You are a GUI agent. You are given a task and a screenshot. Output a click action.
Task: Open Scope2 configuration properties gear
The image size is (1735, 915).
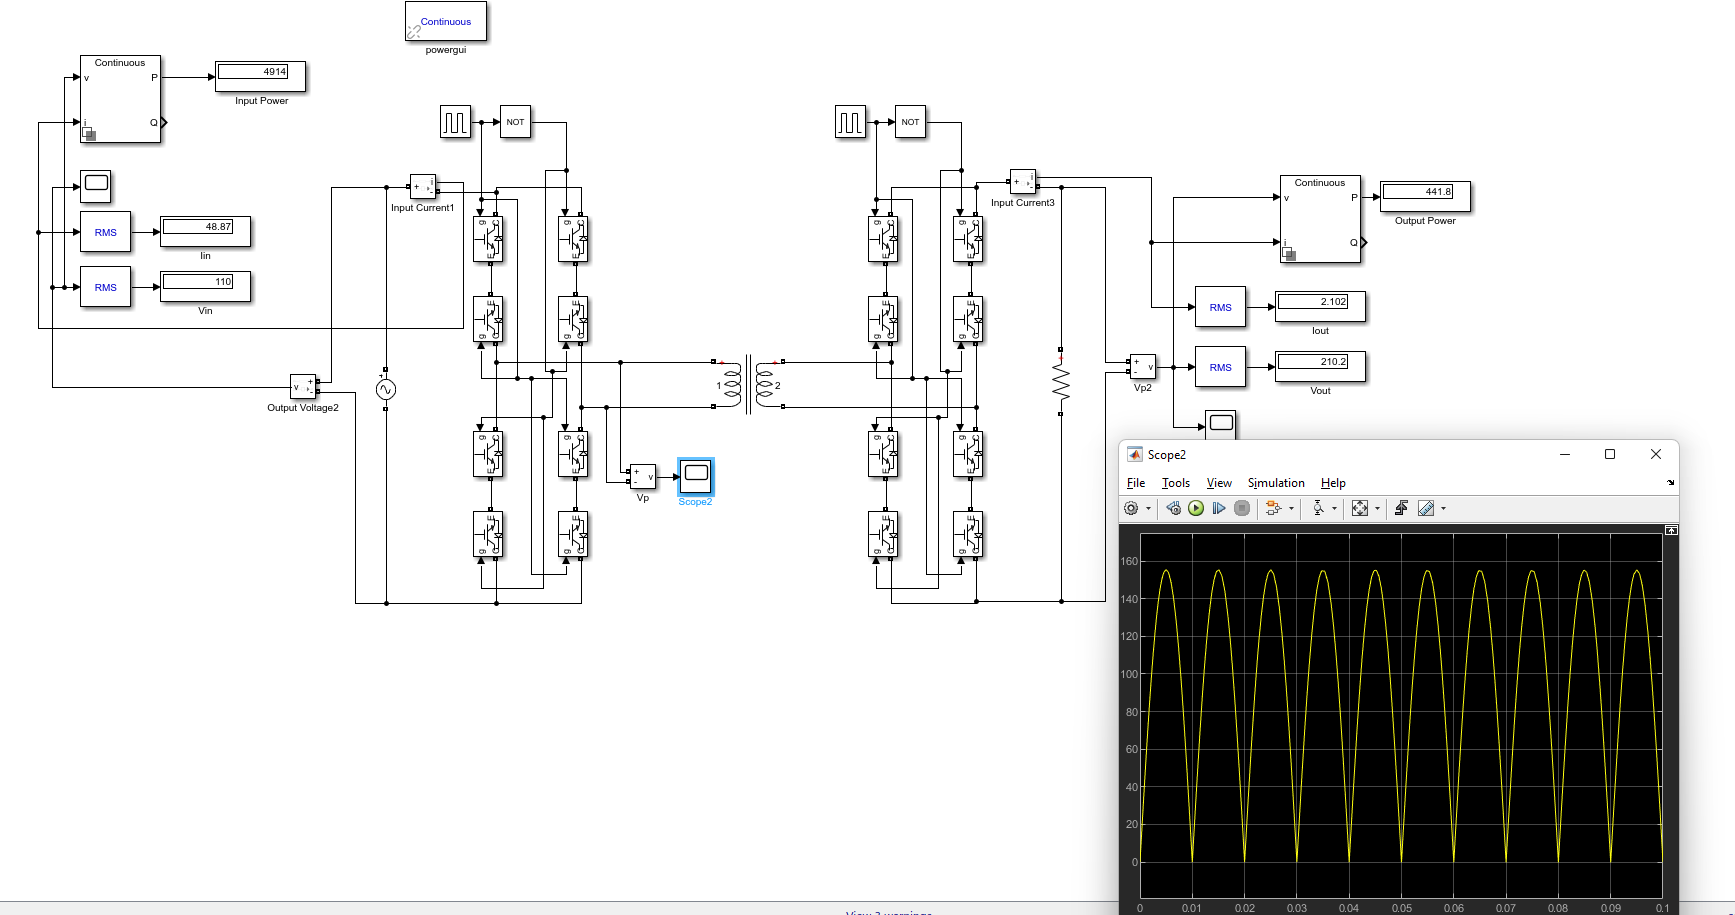[x=1131, y=508]
